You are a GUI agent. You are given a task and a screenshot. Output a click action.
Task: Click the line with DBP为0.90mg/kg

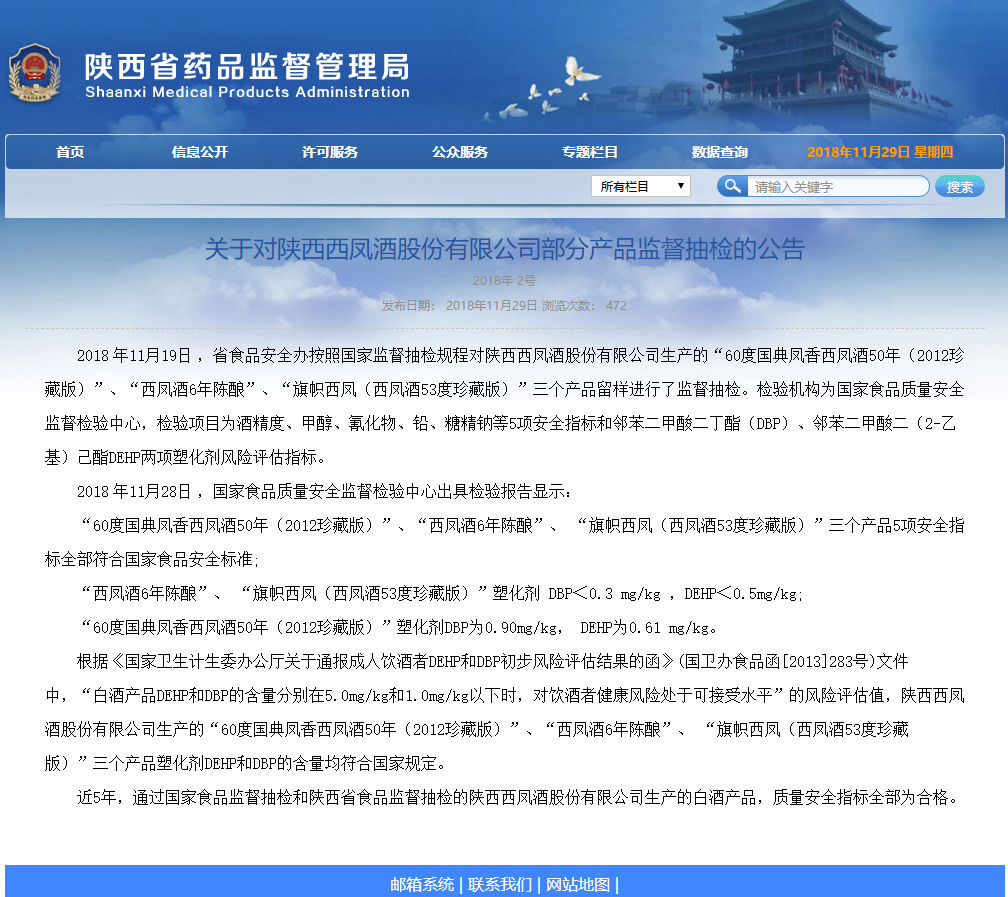[399, 627]
